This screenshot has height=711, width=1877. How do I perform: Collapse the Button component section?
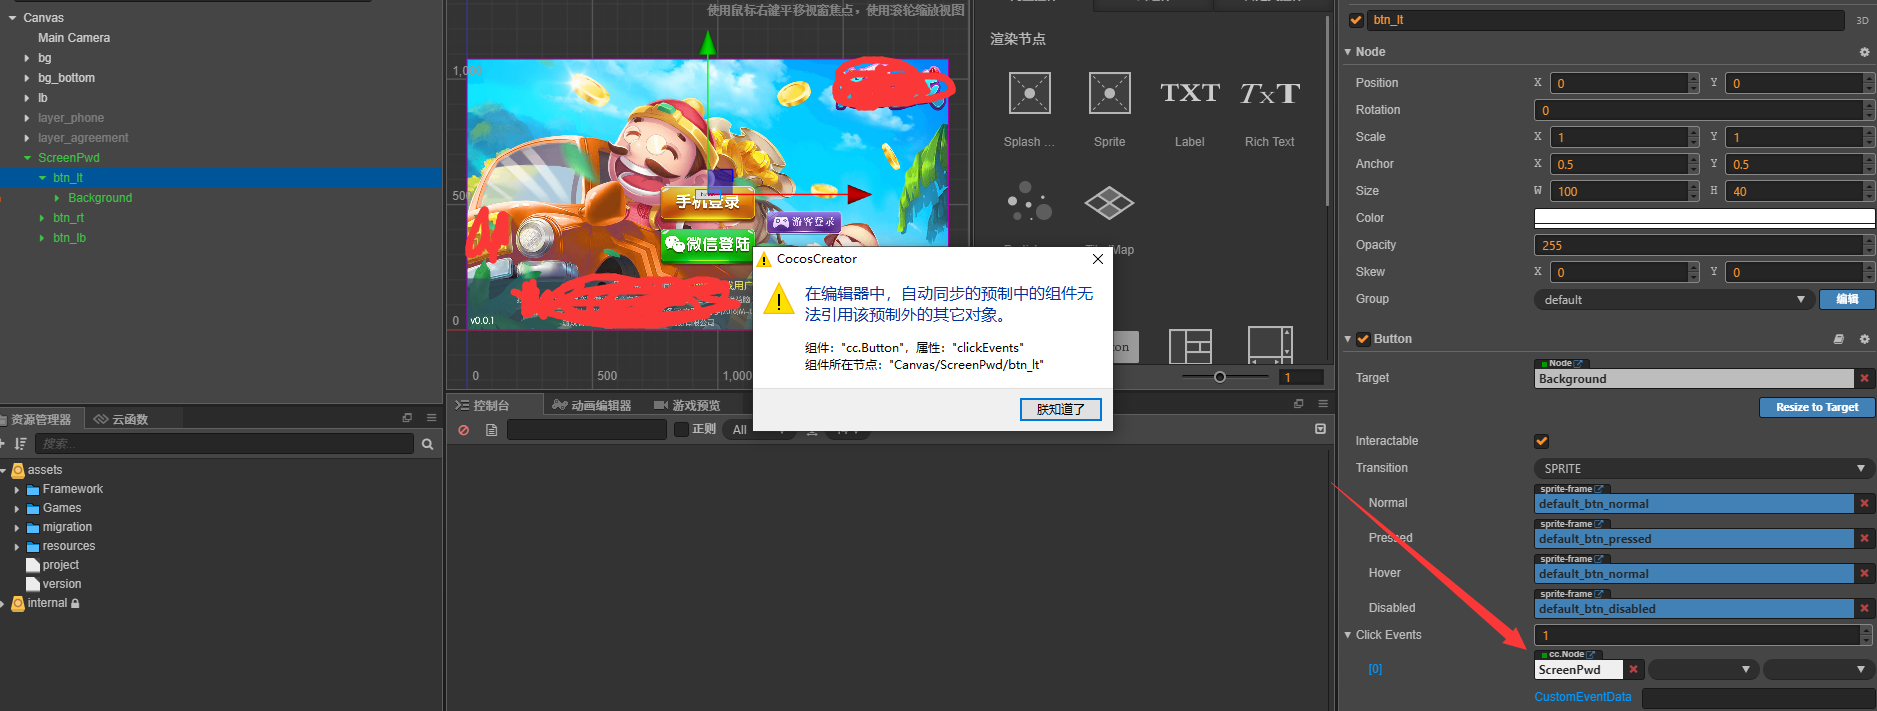click(1347, 339)
